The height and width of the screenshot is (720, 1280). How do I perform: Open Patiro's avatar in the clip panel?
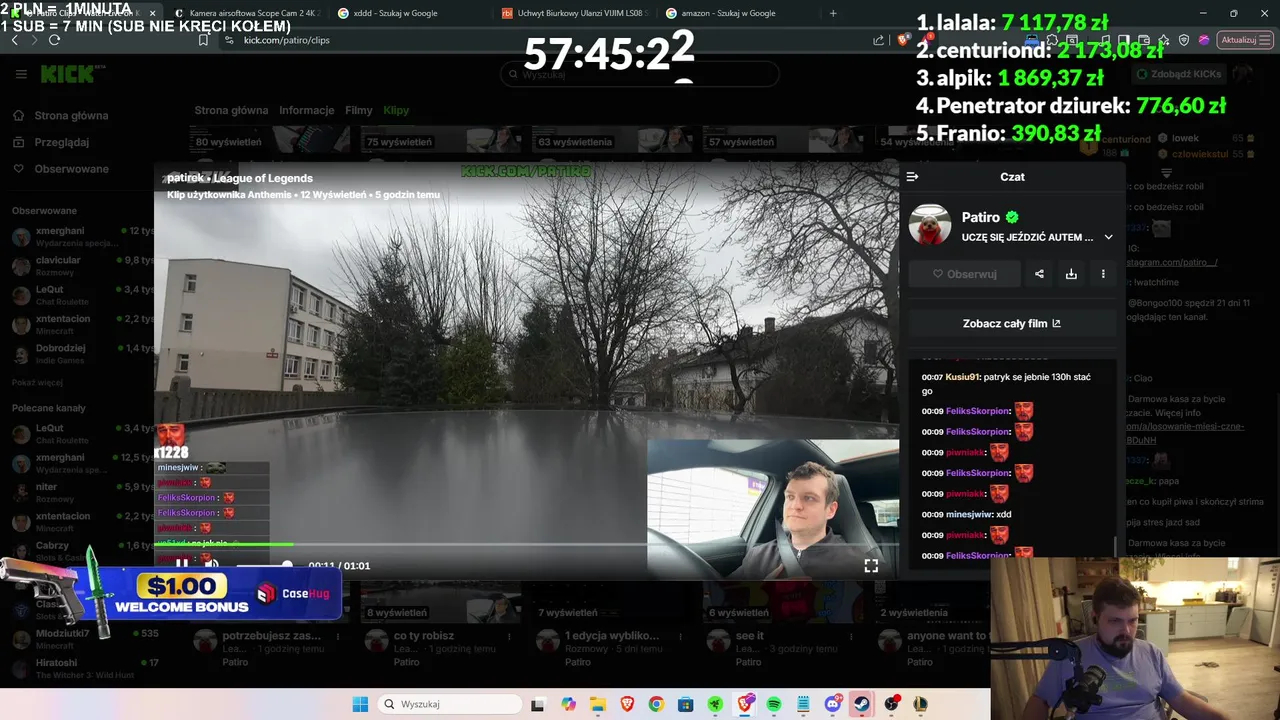click(930, 225)
